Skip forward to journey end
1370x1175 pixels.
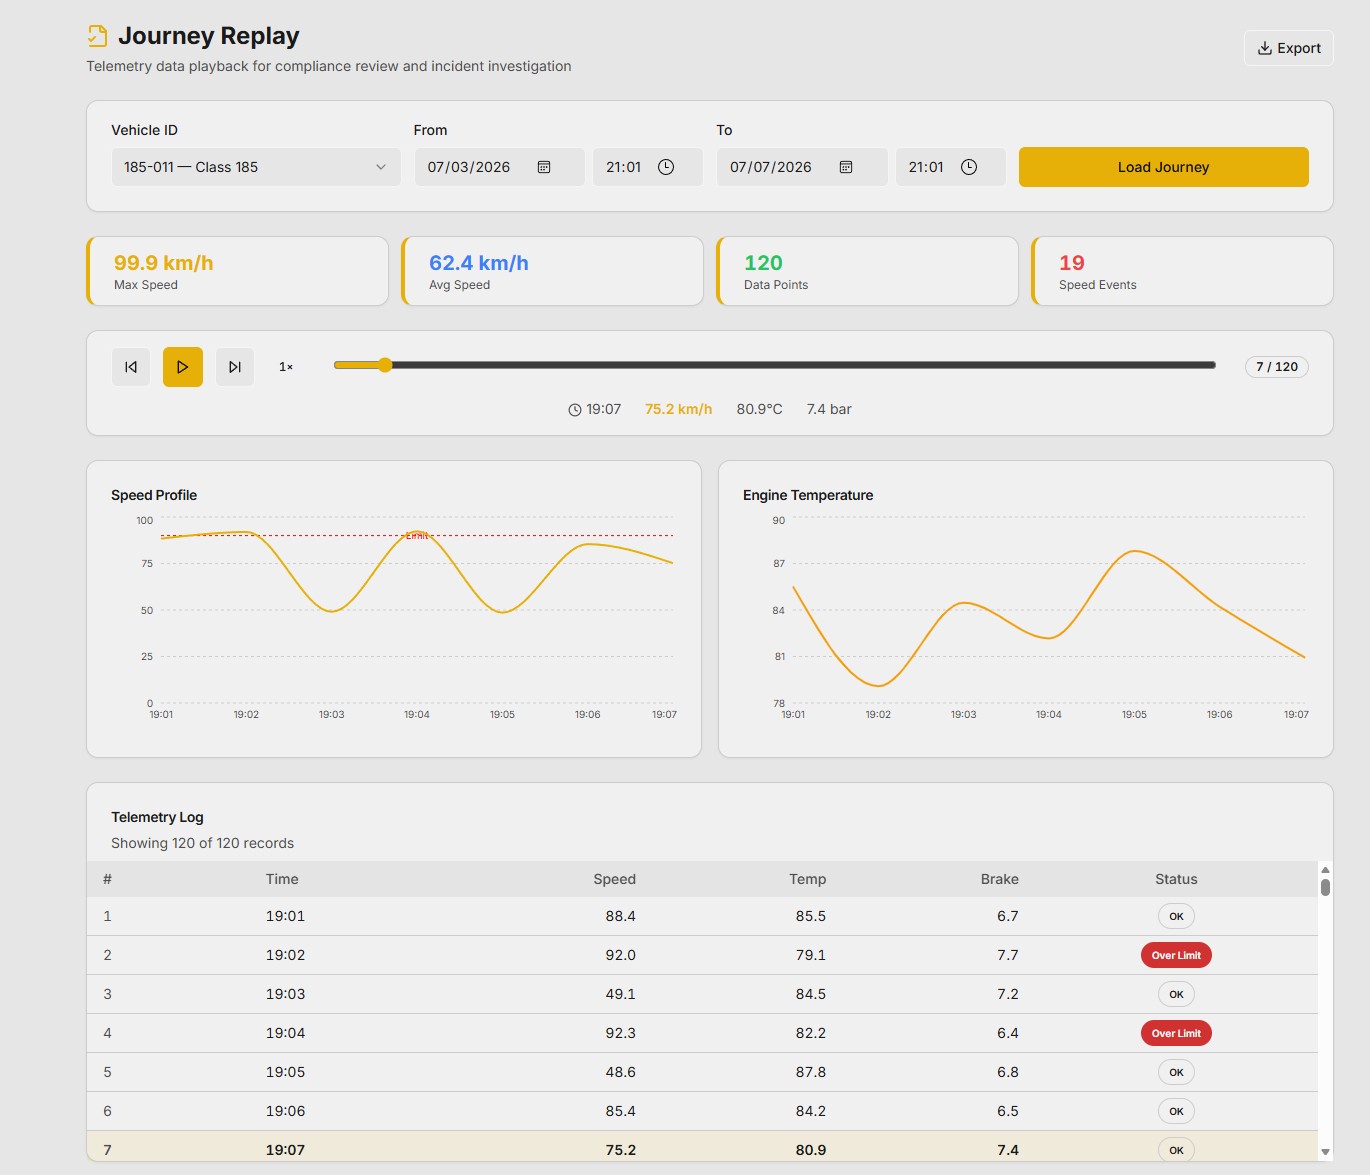pyautogui.click(x=235, y=367)
